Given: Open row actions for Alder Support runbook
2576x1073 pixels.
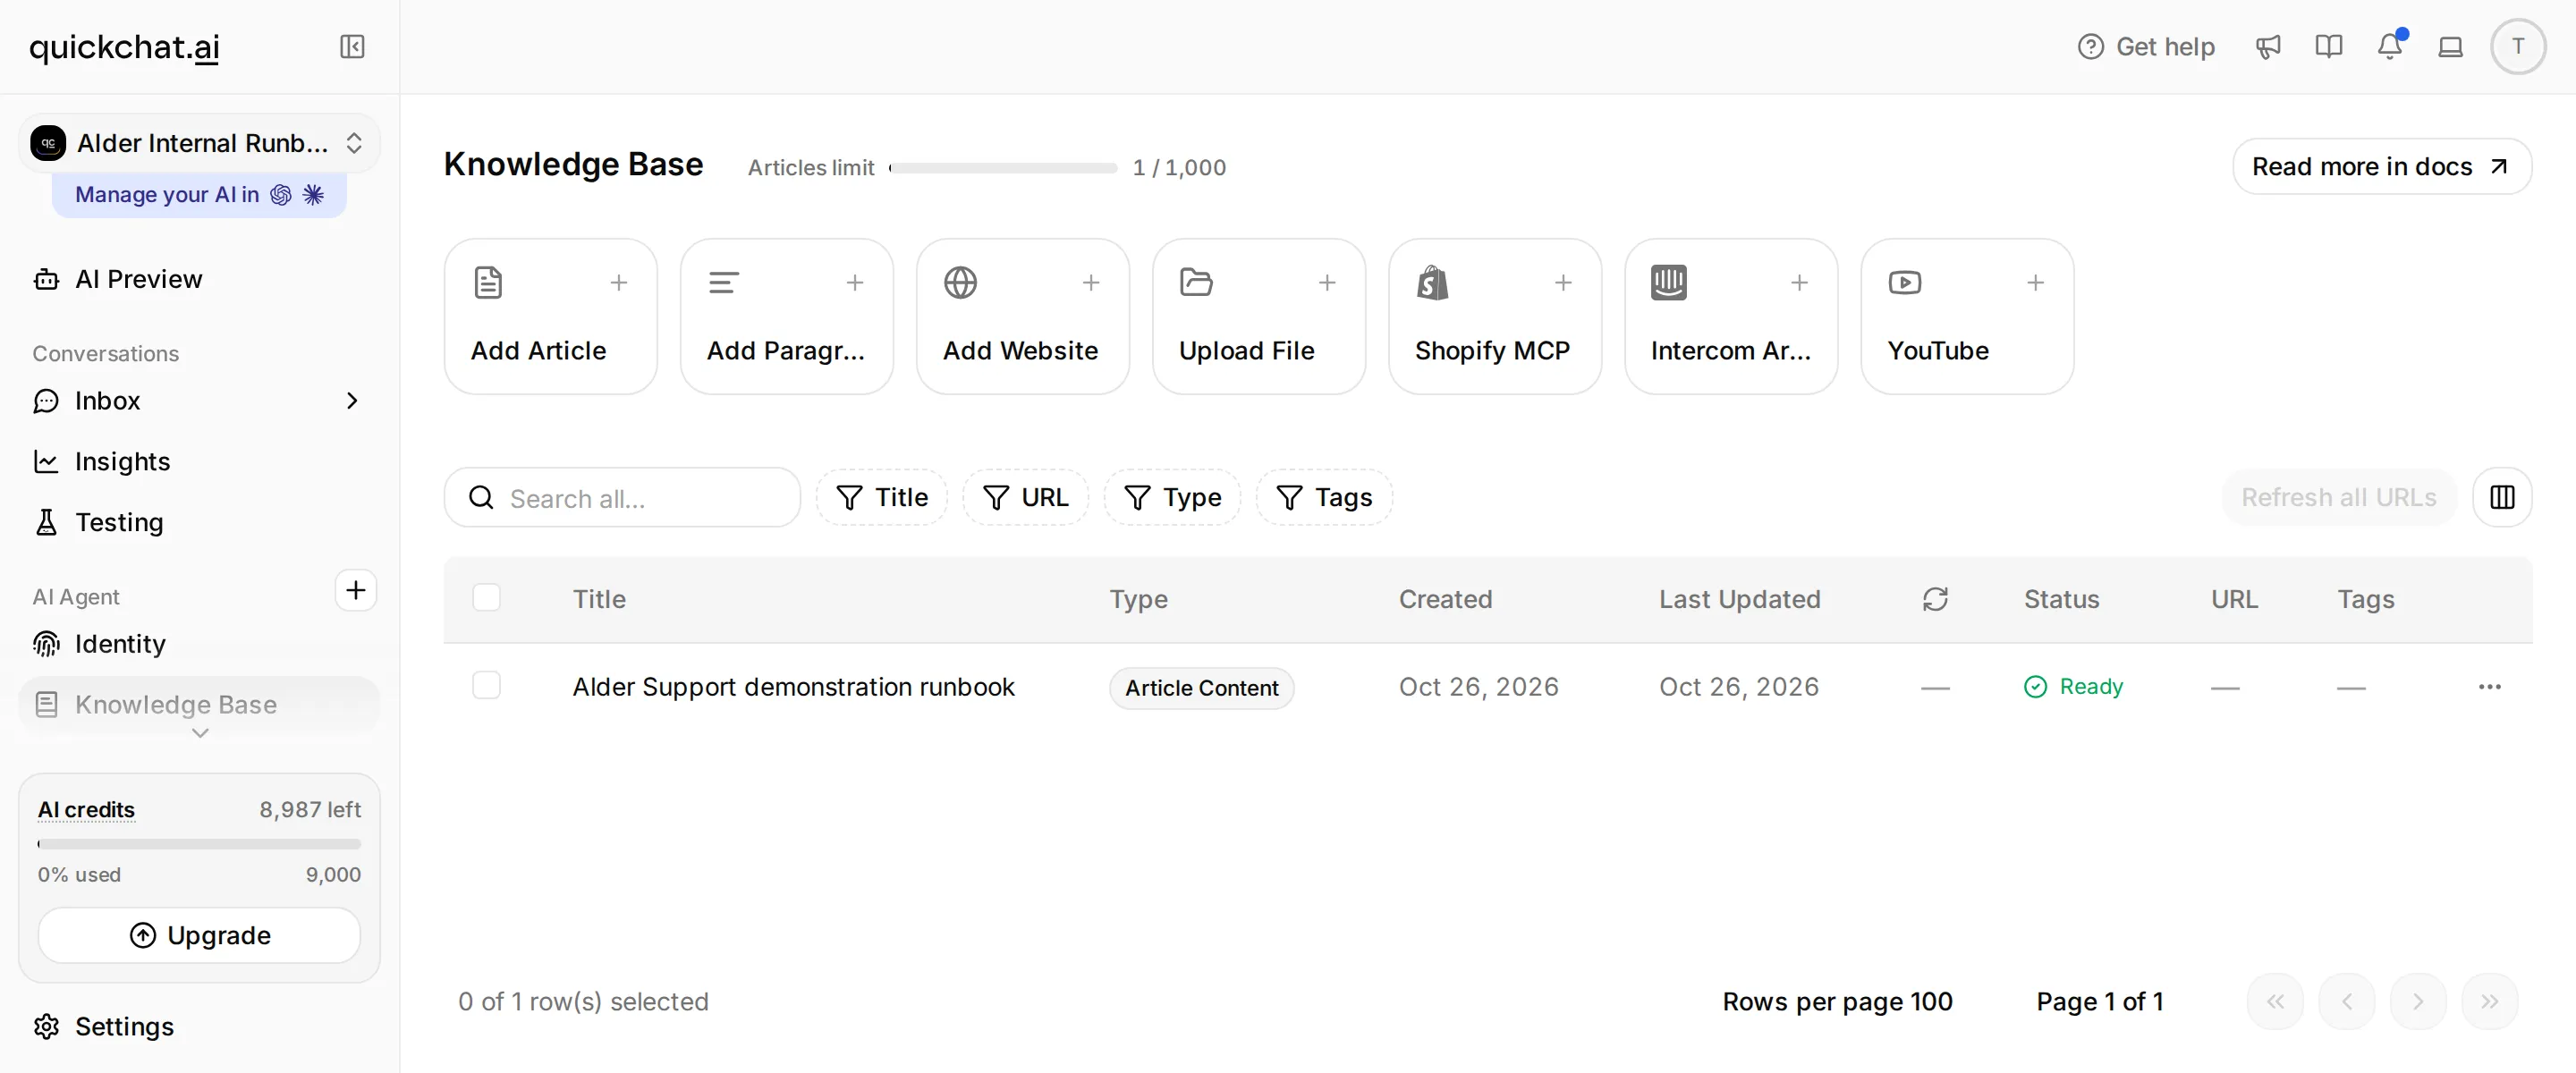Looking at the screenshot, I should tap(2489, 687).
